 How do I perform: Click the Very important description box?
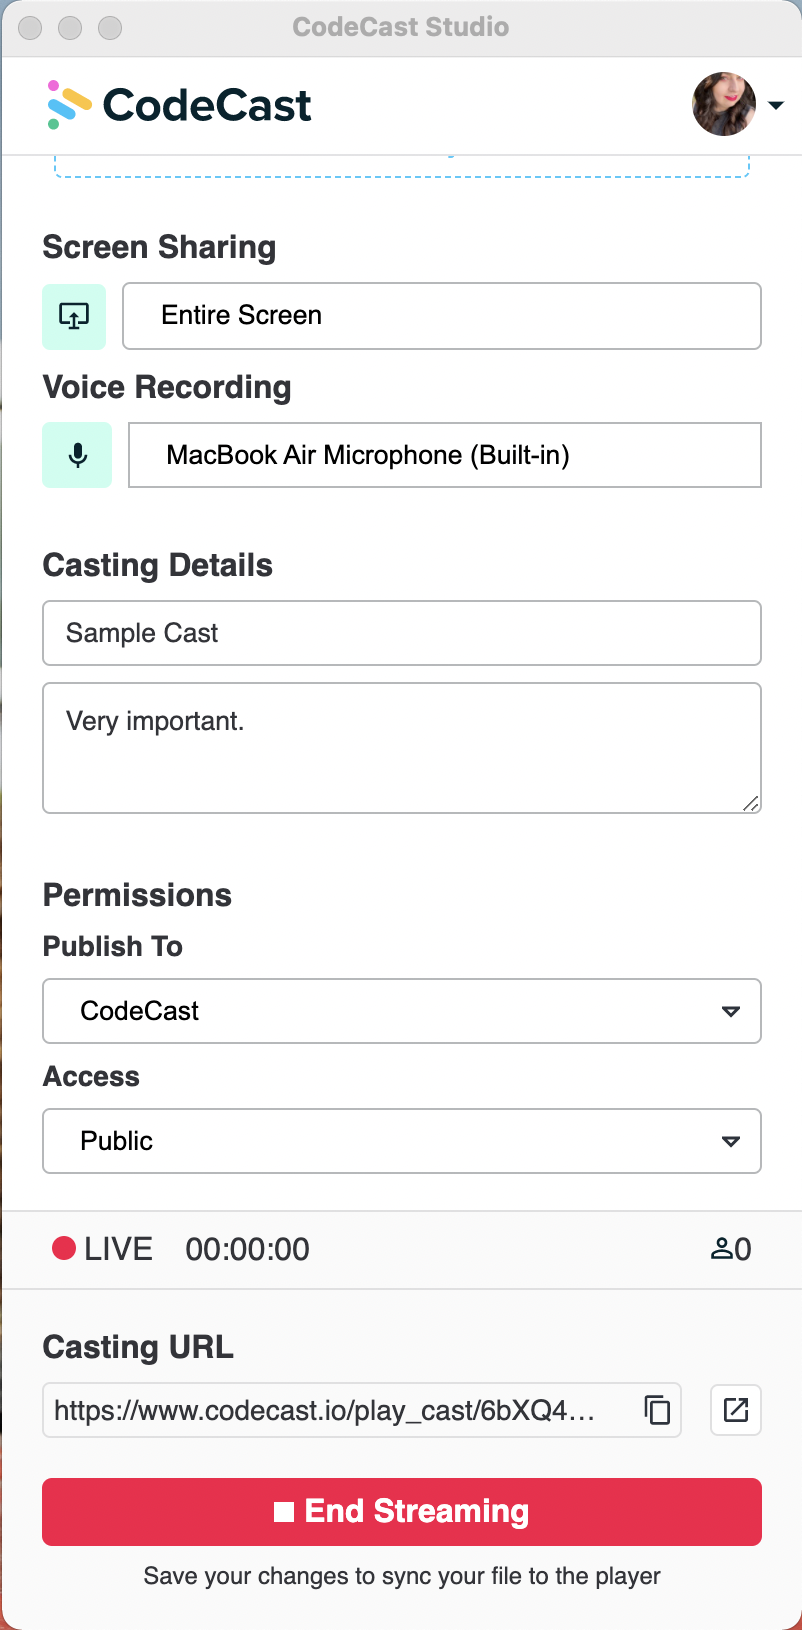(x=402, y=748)
